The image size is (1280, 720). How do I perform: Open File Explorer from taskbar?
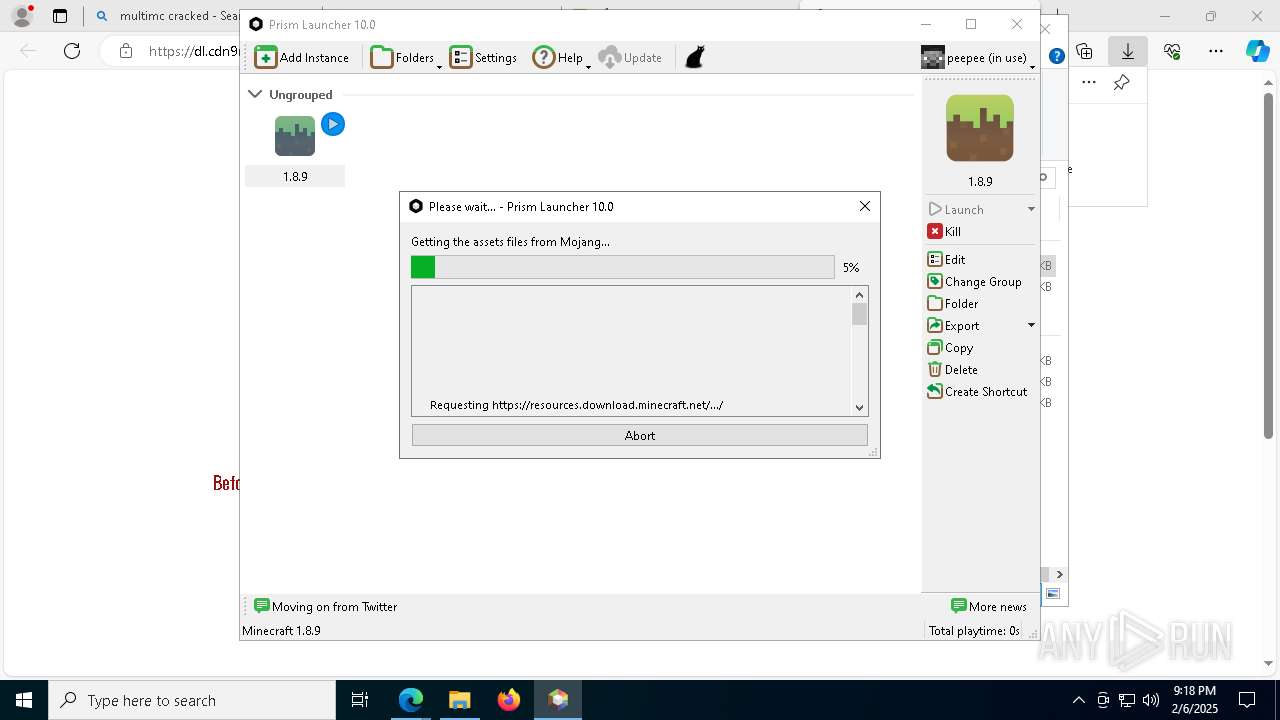pyautogui.click(x=459, y=700)
